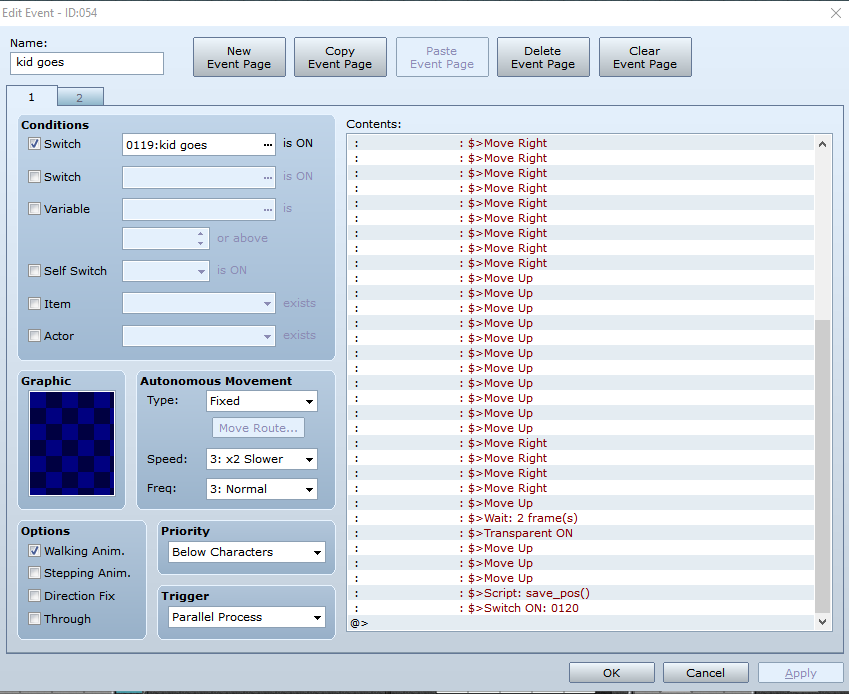Click the Clear Event Page button
849x694 pixels.
[644, 57]
